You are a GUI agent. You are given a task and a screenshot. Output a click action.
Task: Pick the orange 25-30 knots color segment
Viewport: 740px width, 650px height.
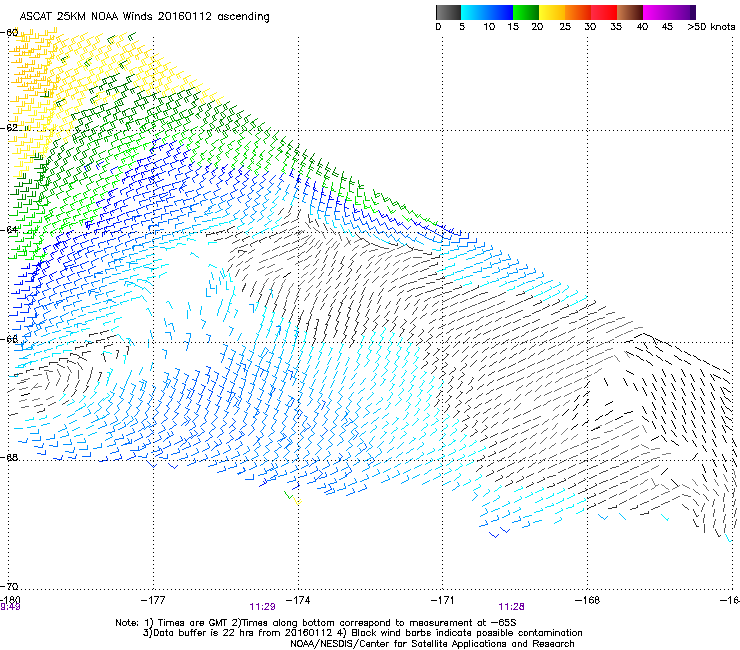coord(578,12)
